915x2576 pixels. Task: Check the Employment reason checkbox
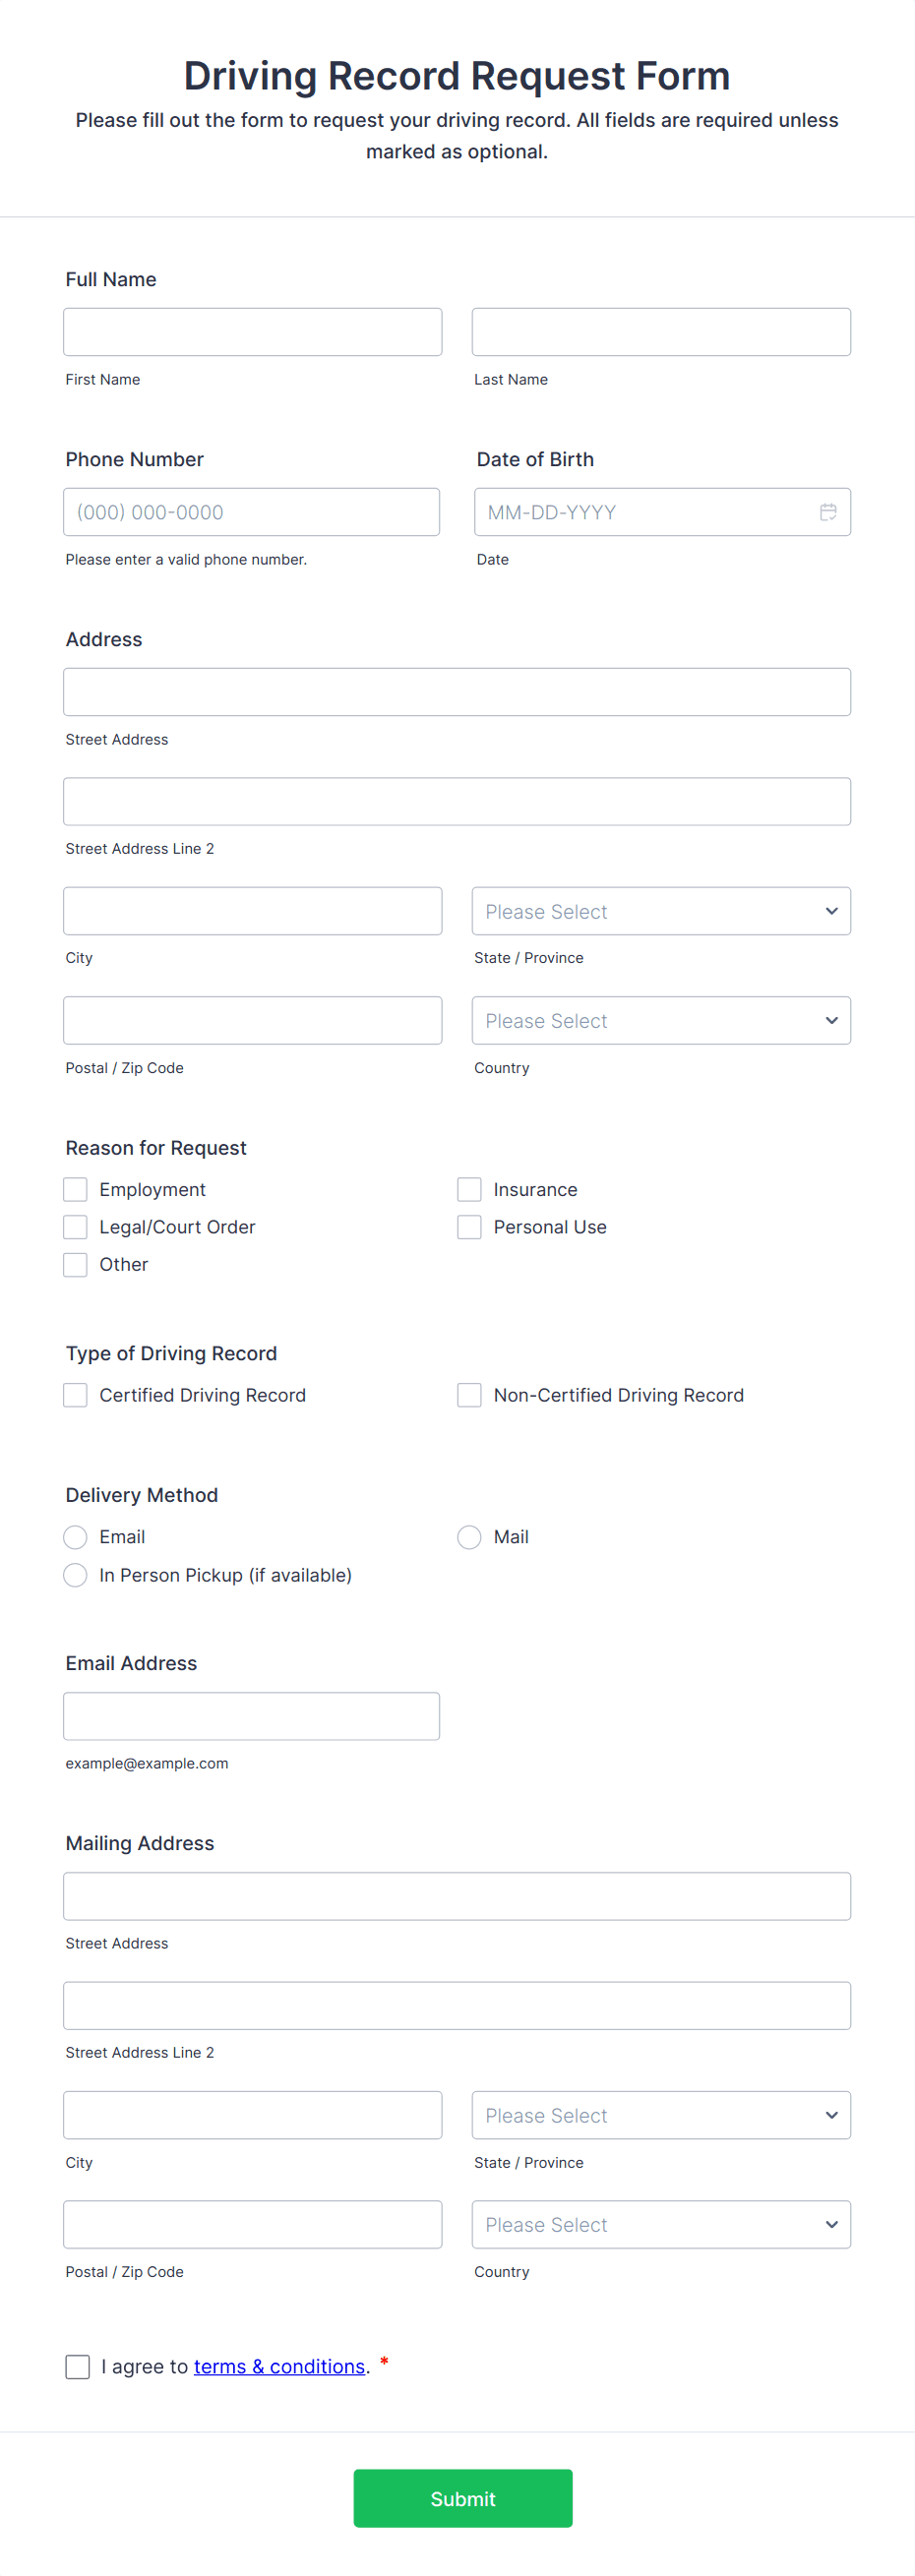(x=76, y=1189)
